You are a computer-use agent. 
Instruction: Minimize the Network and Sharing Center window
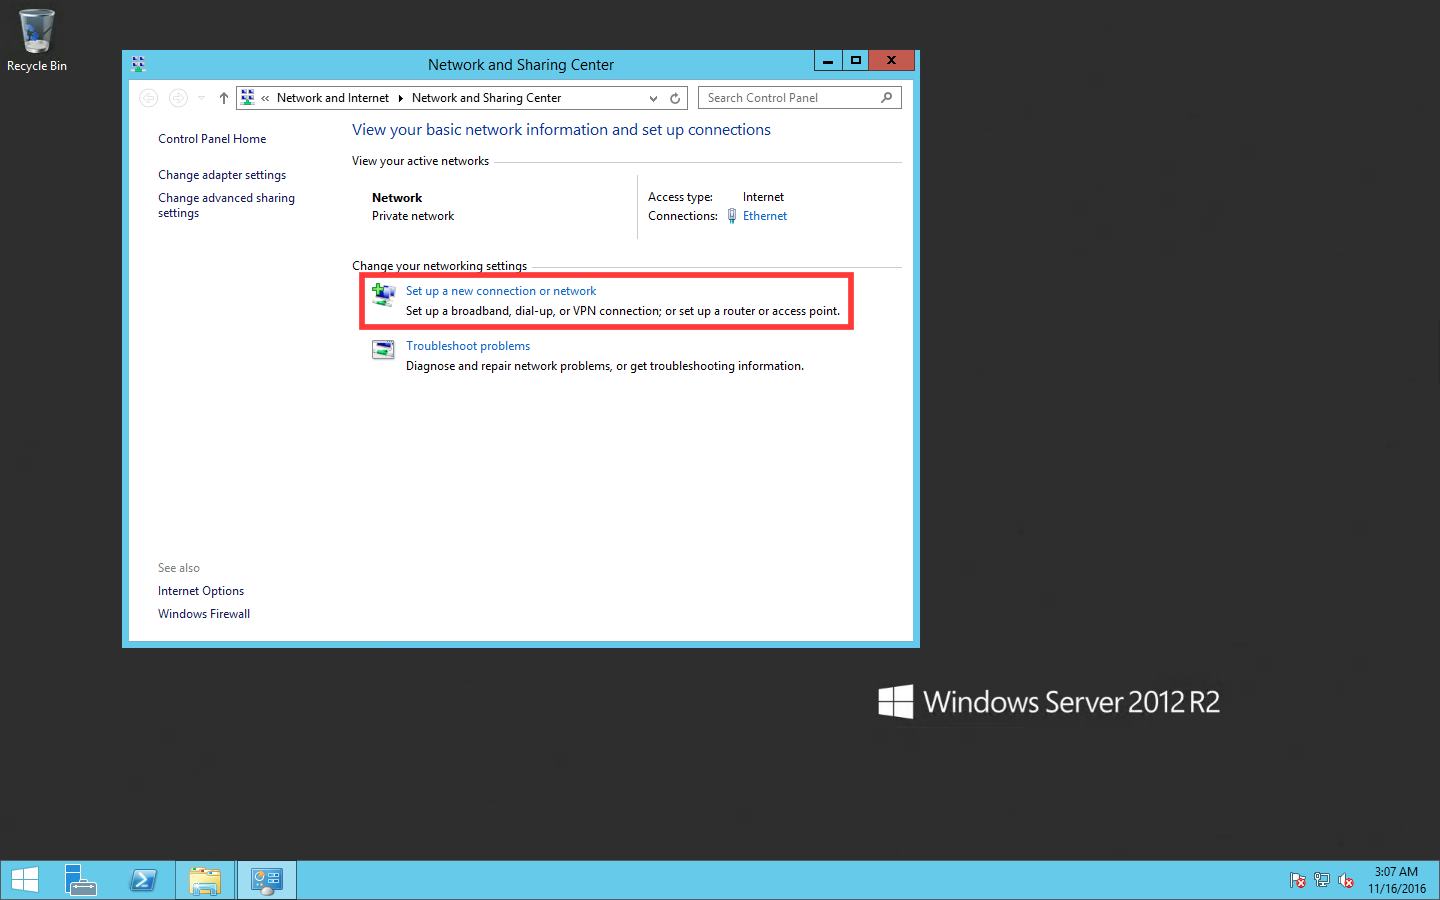click(x=828, y=61)
